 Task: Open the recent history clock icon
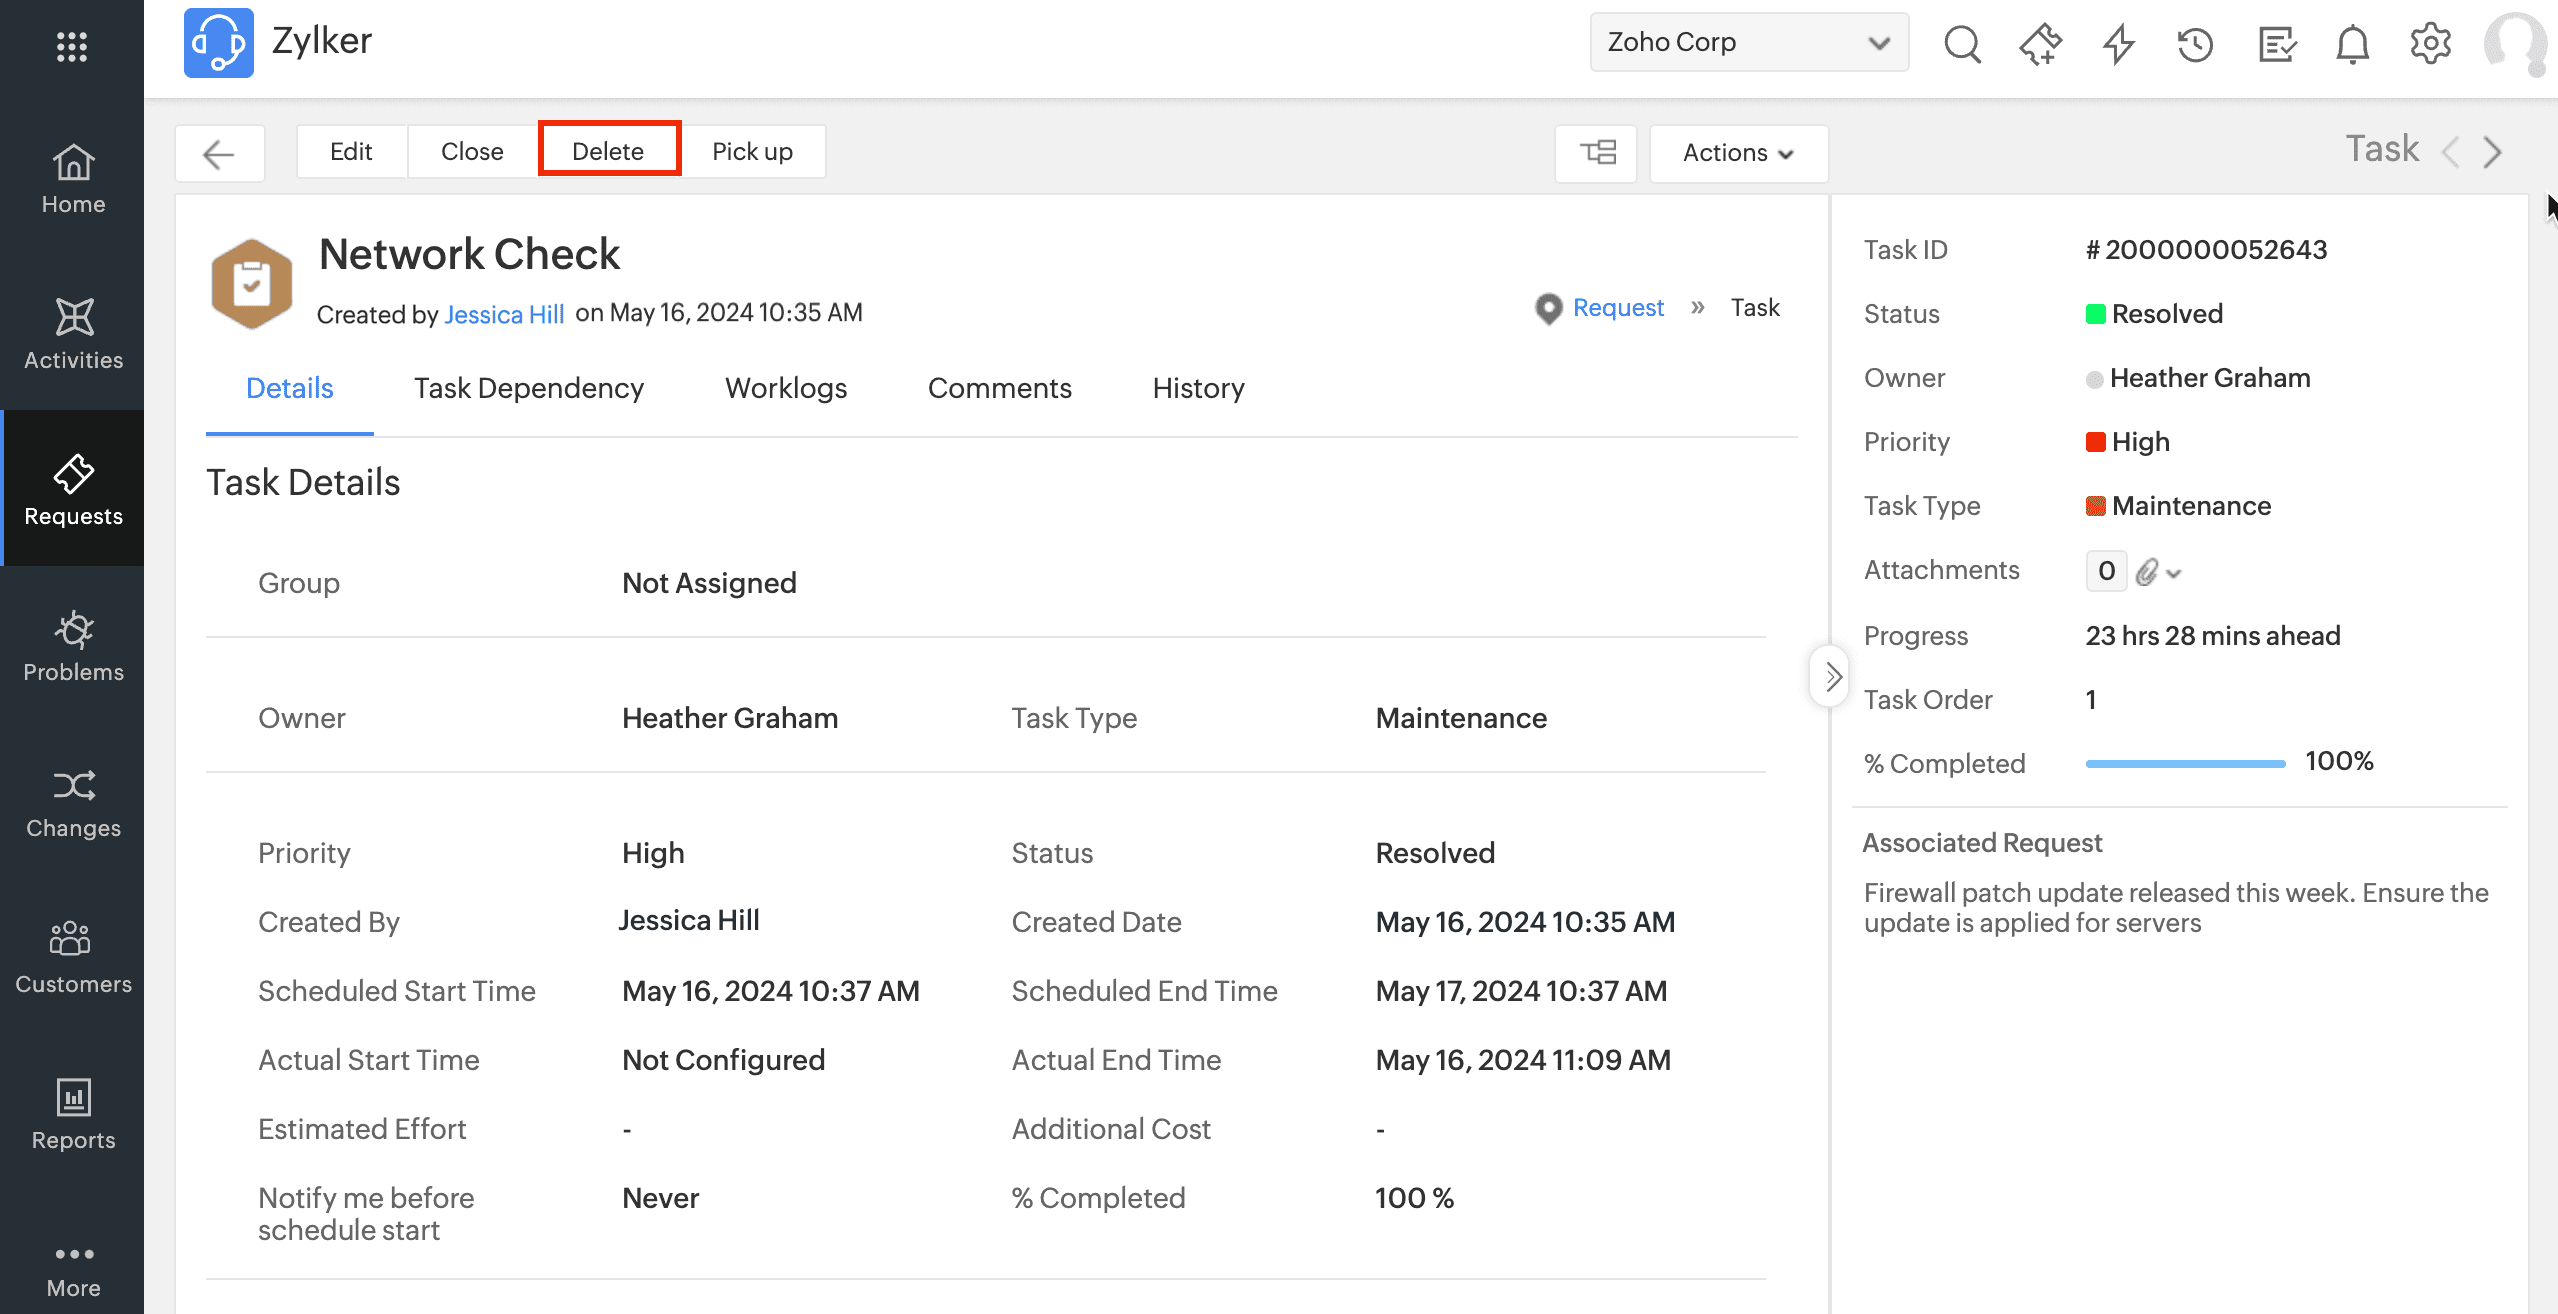pyautogui.click(x=2195, y=43)
